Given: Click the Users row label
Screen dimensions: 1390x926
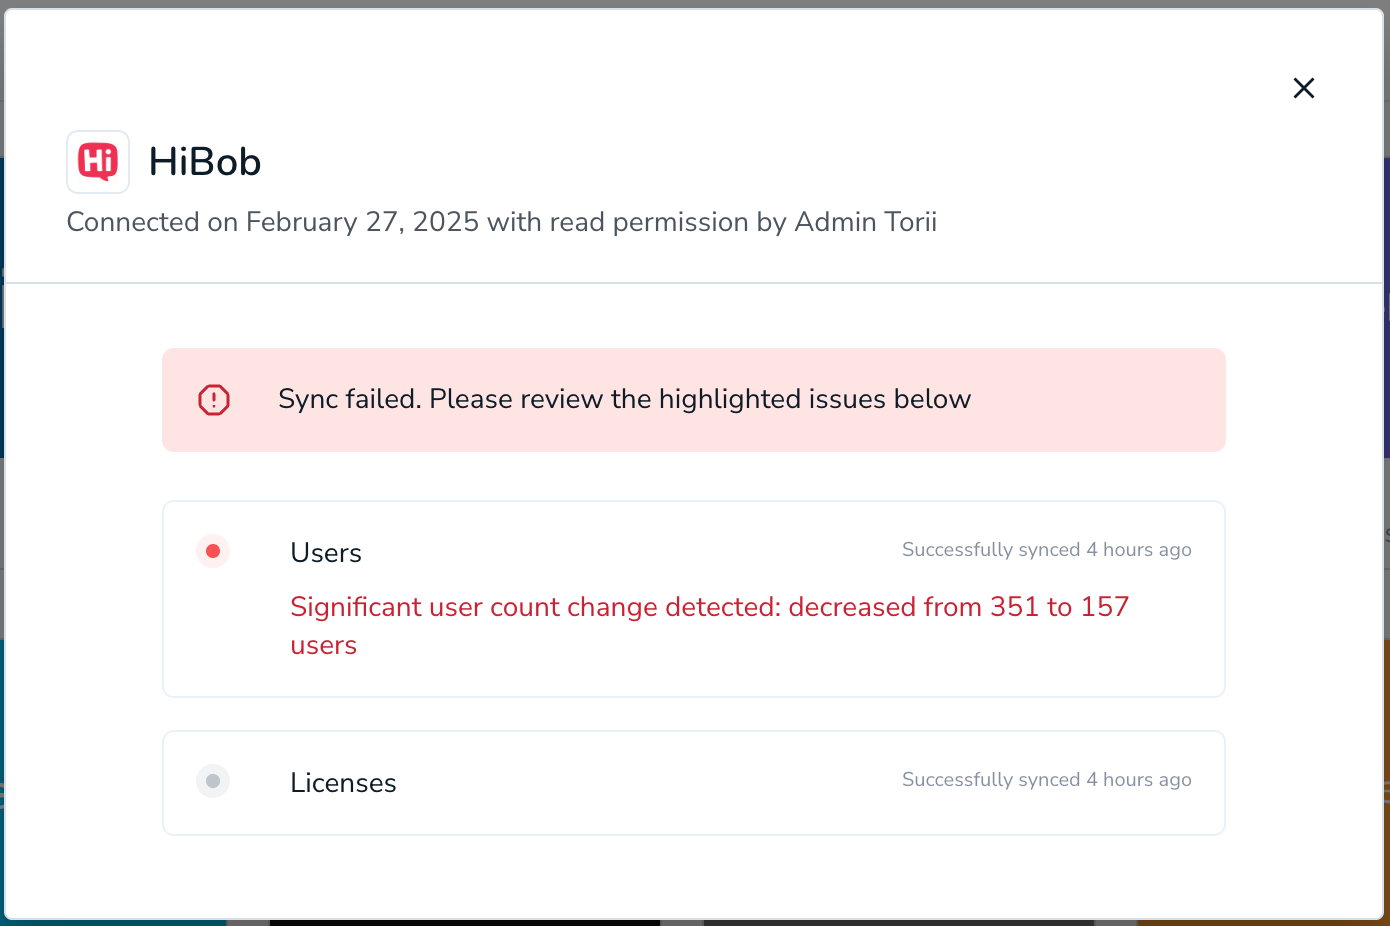Looking at the screenshot, I should pyautogui.click(x=326, y=553).
